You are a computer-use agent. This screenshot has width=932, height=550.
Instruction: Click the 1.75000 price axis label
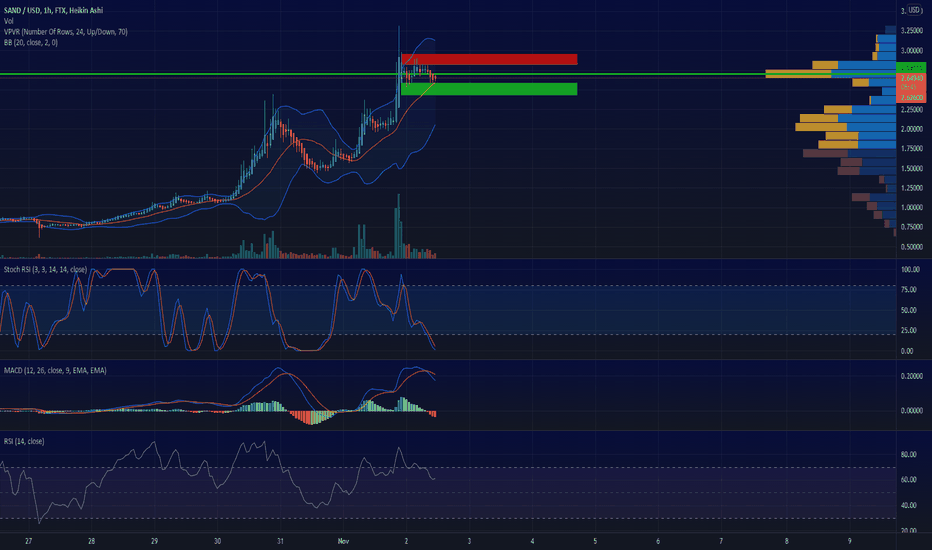pyautogui.click(x=912, y=149)
